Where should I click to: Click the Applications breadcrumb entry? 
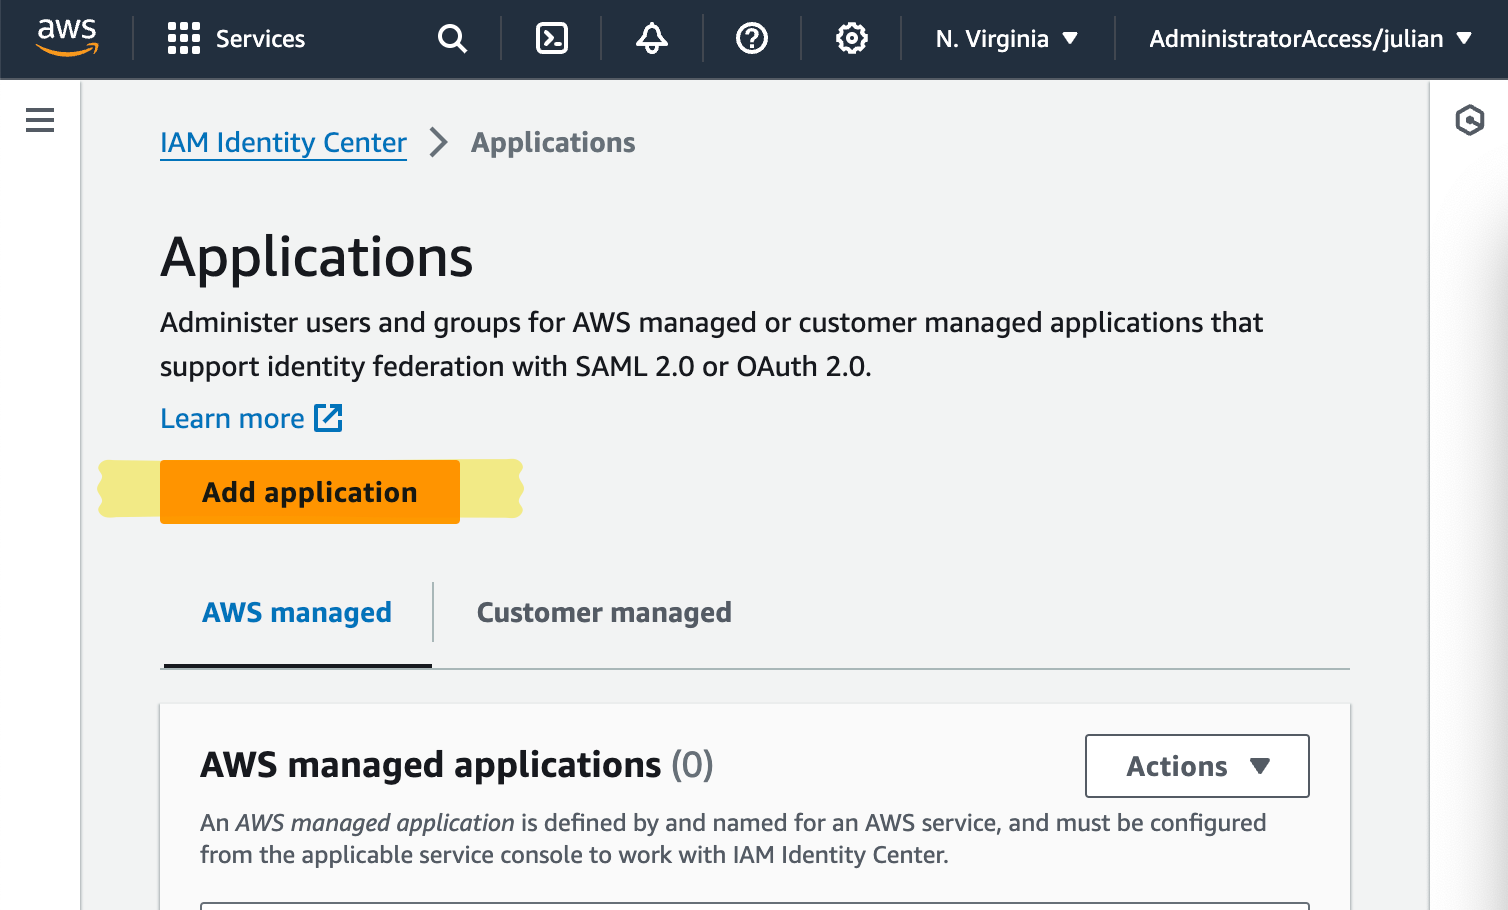tap(552, 142)
